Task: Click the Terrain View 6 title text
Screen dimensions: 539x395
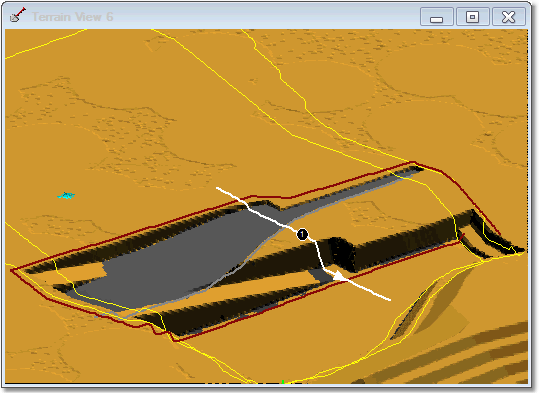Action: pos(73,17)
